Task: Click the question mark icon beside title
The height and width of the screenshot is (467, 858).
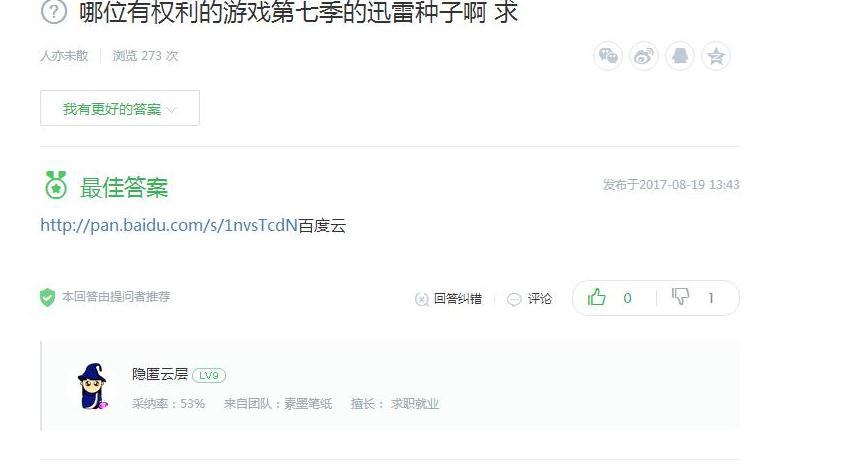Action: [54, 11]
